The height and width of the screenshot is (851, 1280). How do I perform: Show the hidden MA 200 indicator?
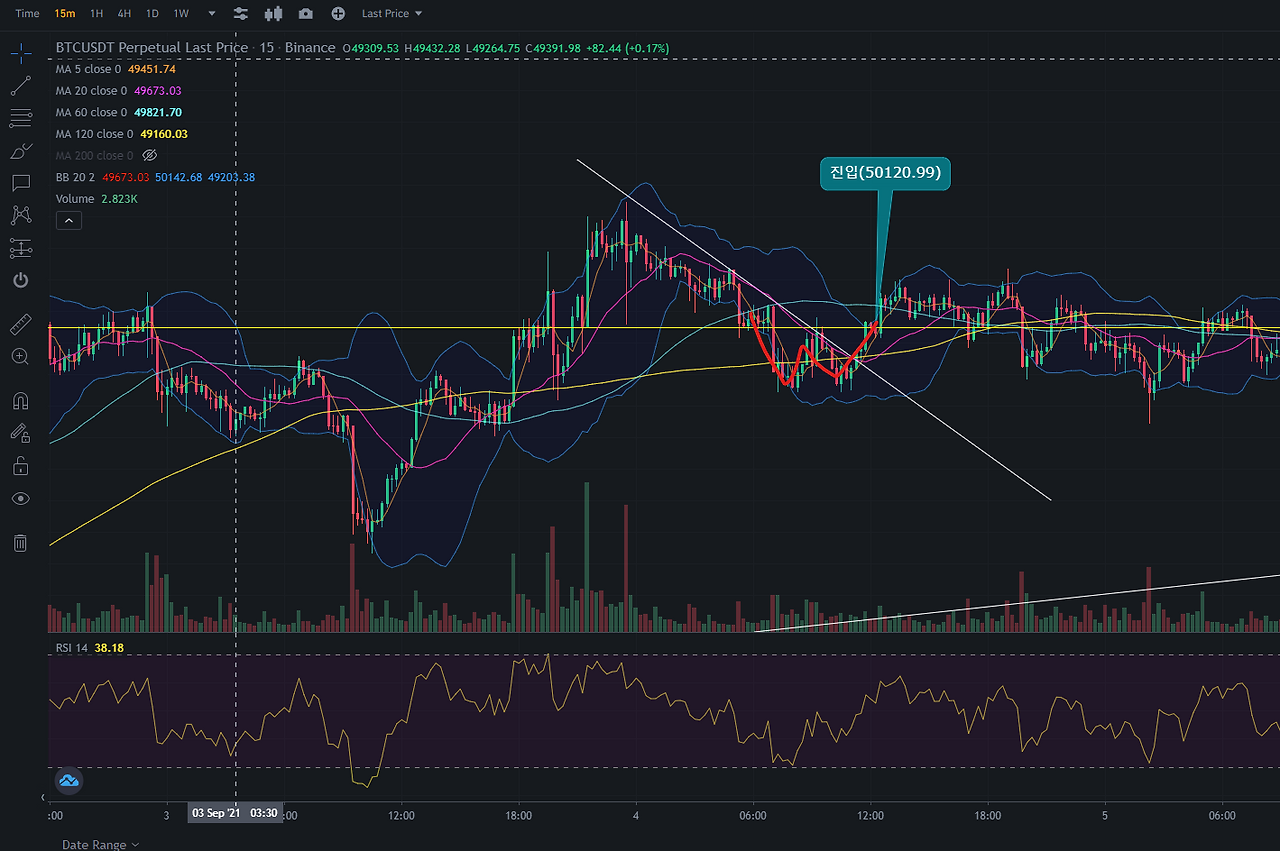[151, 156]
